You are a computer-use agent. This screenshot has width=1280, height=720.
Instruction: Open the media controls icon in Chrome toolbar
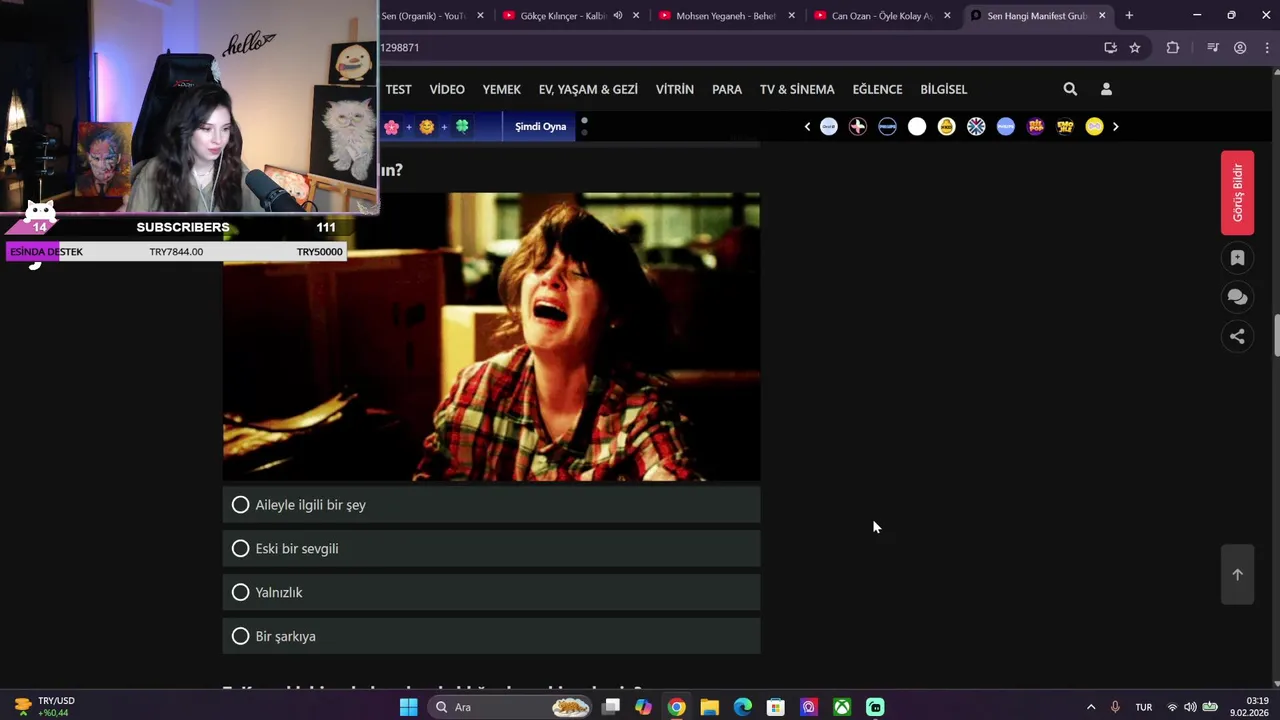tap(1213, 47)
